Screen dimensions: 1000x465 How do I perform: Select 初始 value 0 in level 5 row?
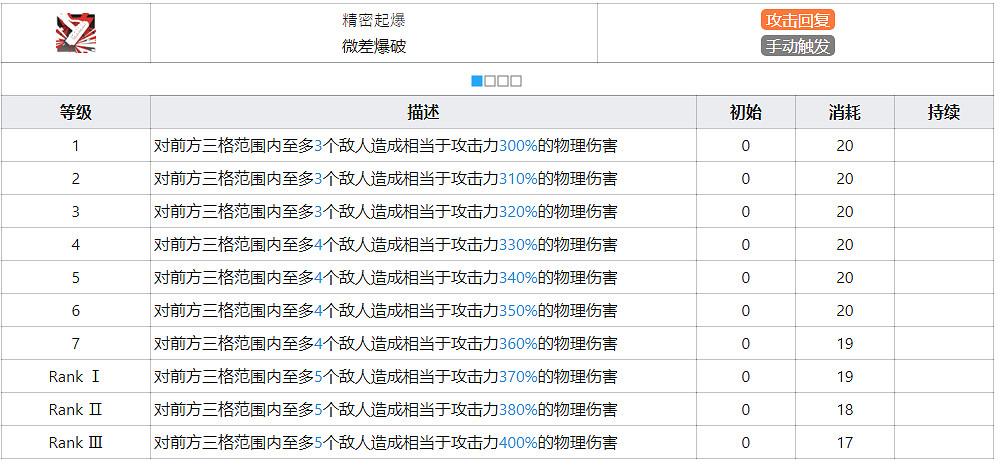click(746, 277)
